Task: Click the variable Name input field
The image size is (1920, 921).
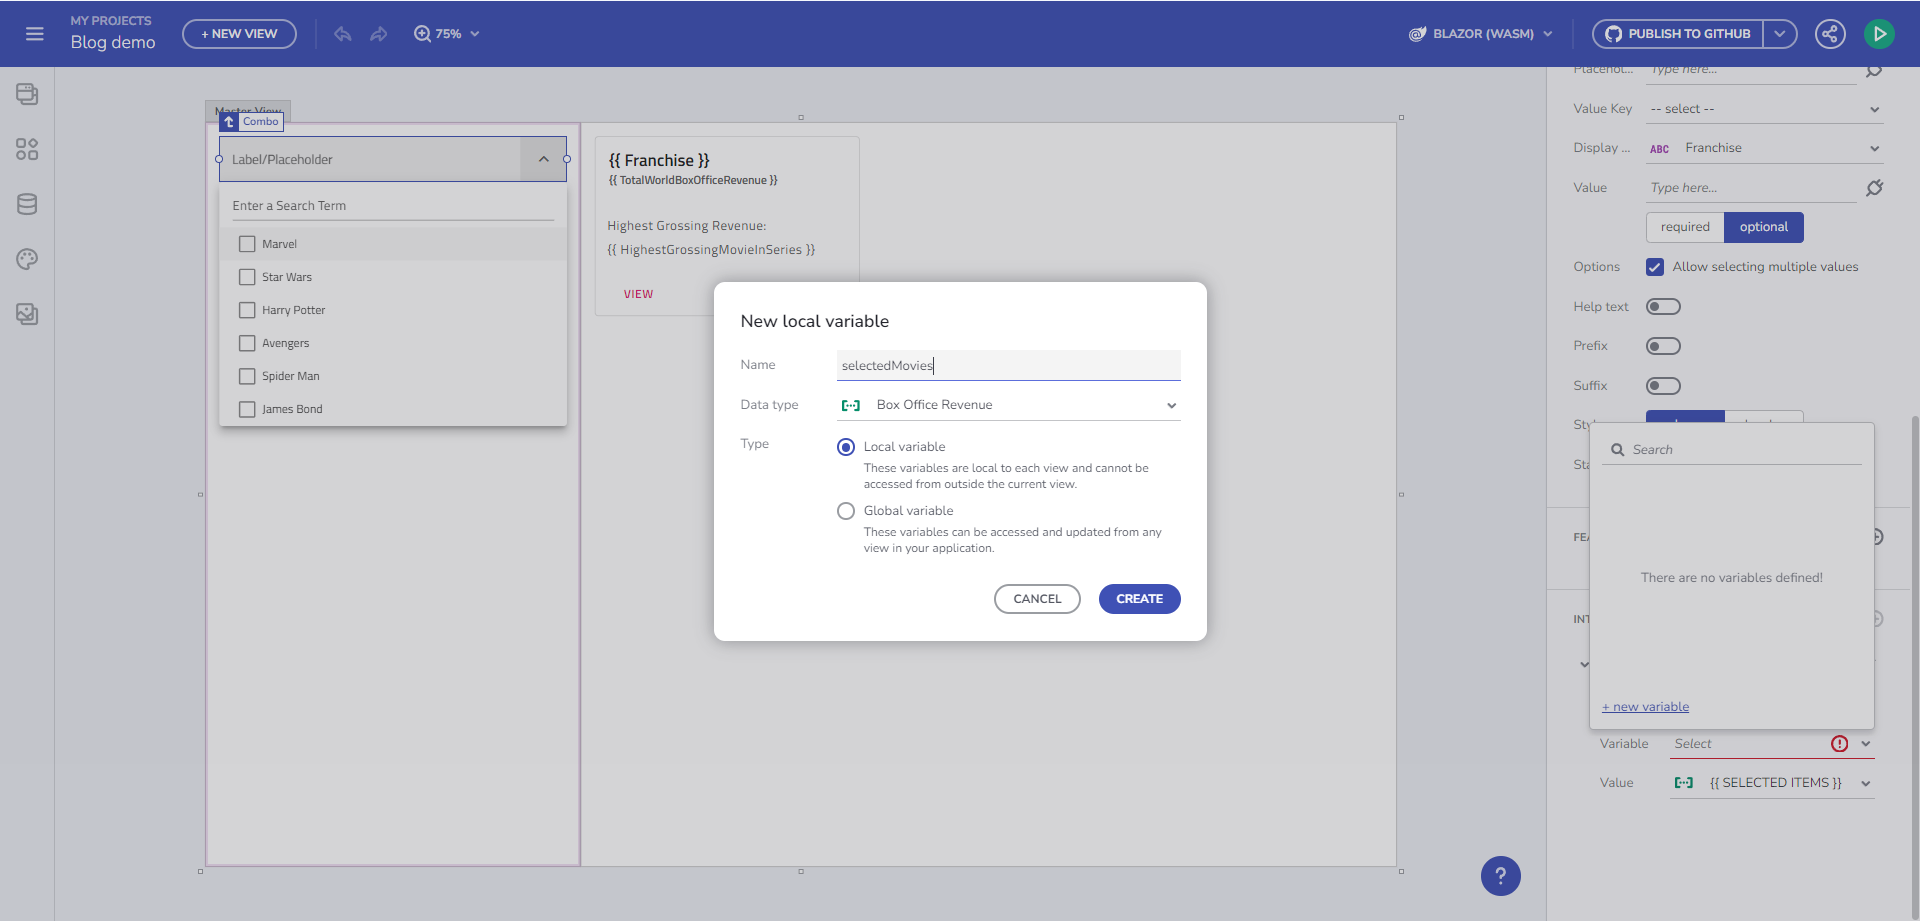Action: tap(1008, 365)
